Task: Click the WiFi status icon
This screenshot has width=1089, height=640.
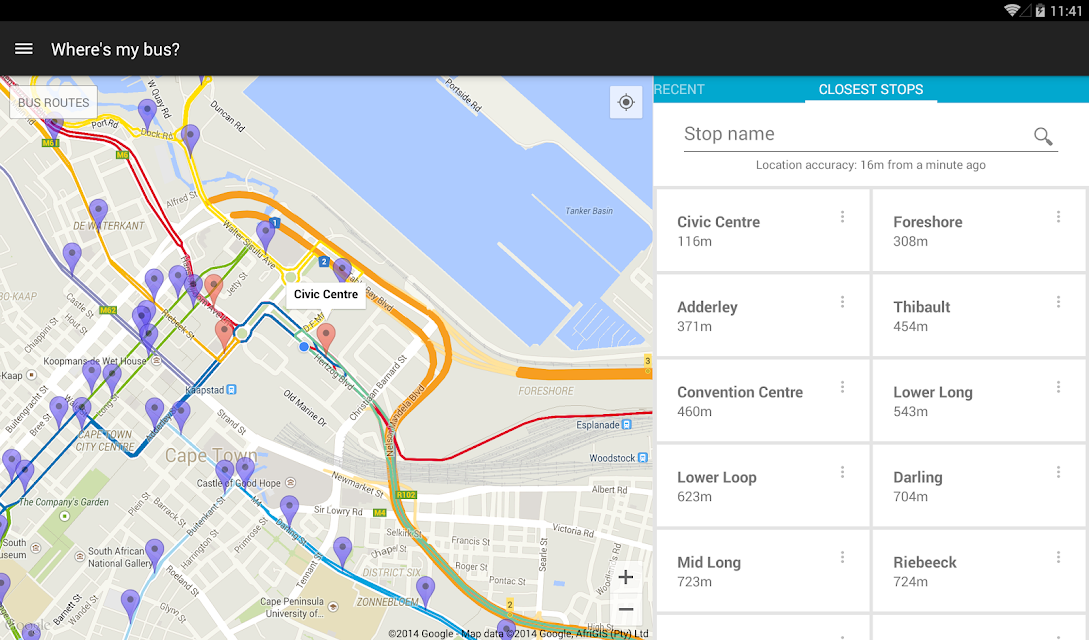Action: (1012, 10)
